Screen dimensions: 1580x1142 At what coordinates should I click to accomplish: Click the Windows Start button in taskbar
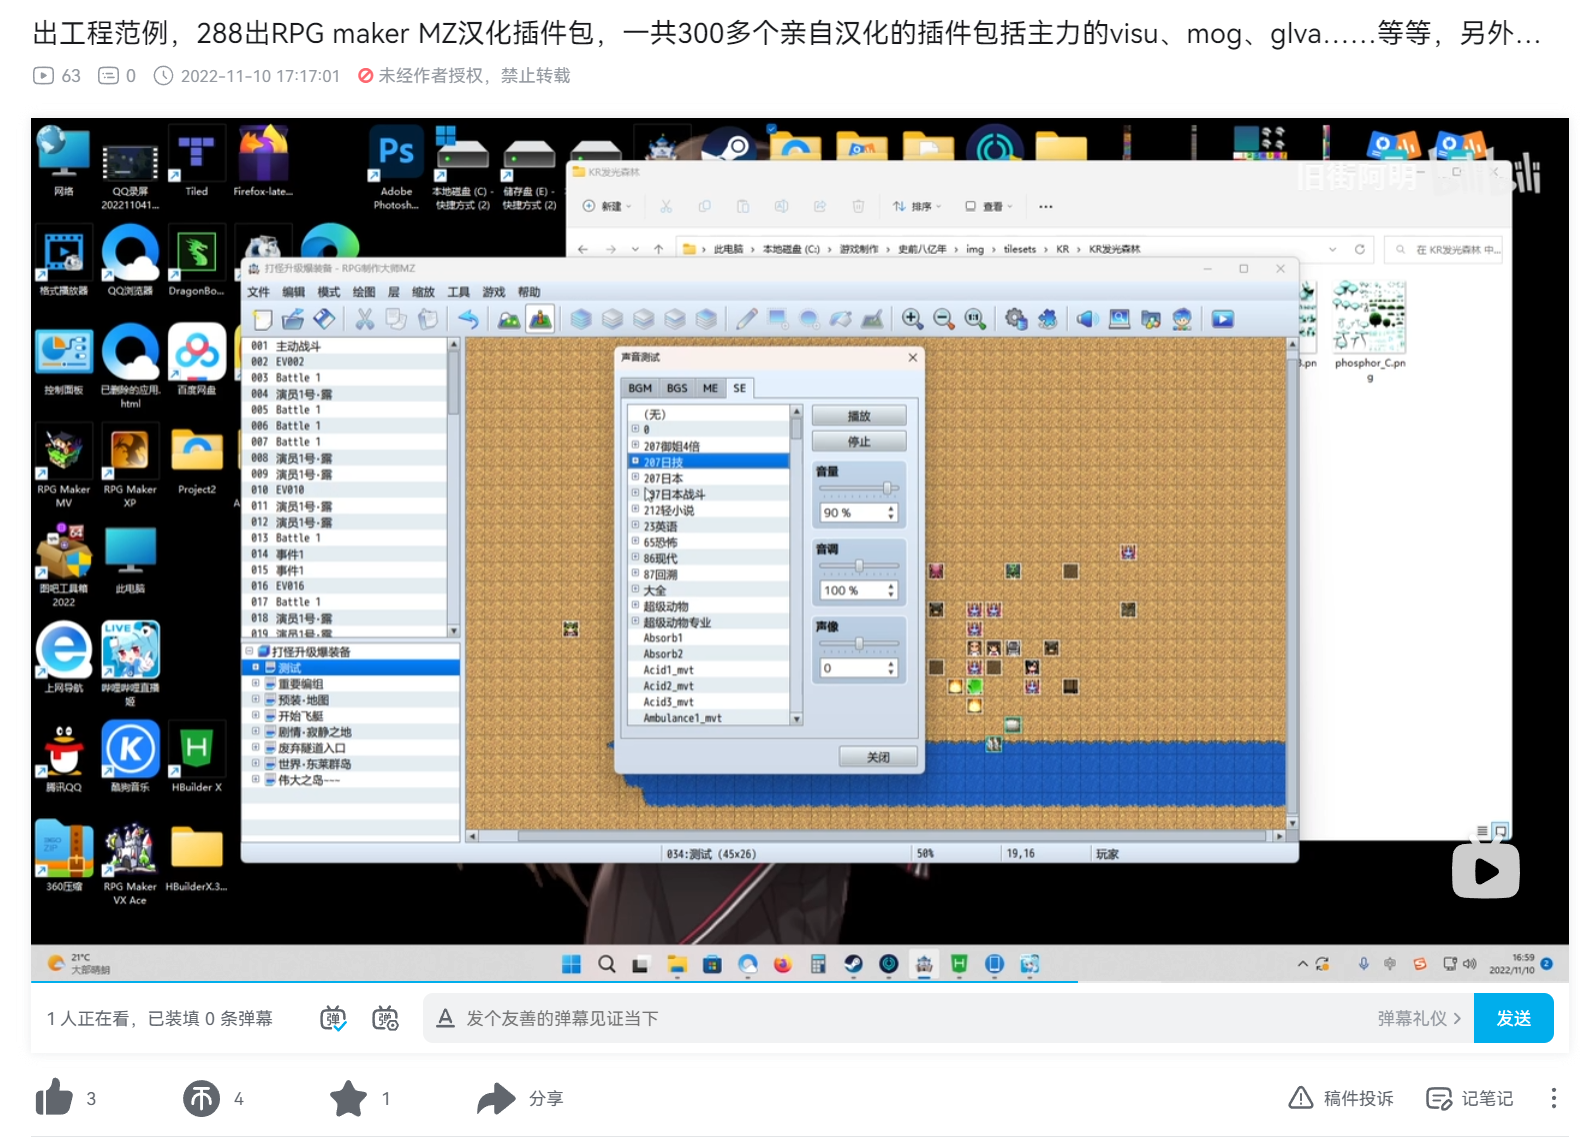pos(571,964)
